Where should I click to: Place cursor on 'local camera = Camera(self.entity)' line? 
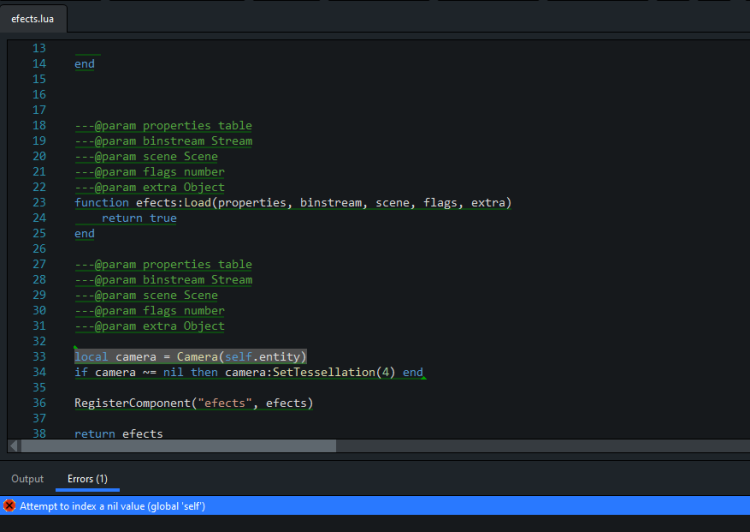click(190, 357)
